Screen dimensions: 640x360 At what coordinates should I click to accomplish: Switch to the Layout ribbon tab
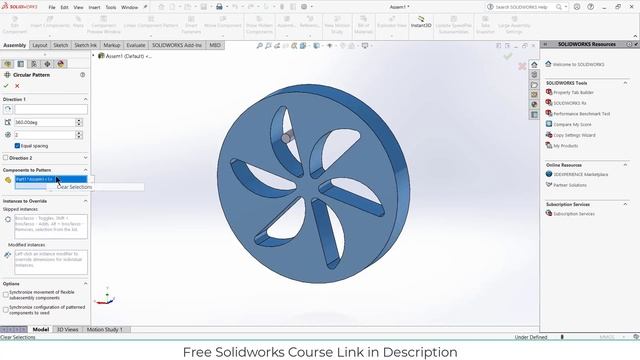pos(40,45)
